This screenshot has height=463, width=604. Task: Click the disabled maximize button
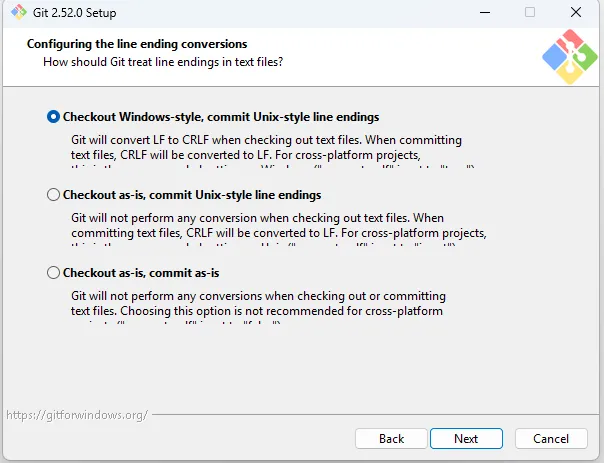530,12
